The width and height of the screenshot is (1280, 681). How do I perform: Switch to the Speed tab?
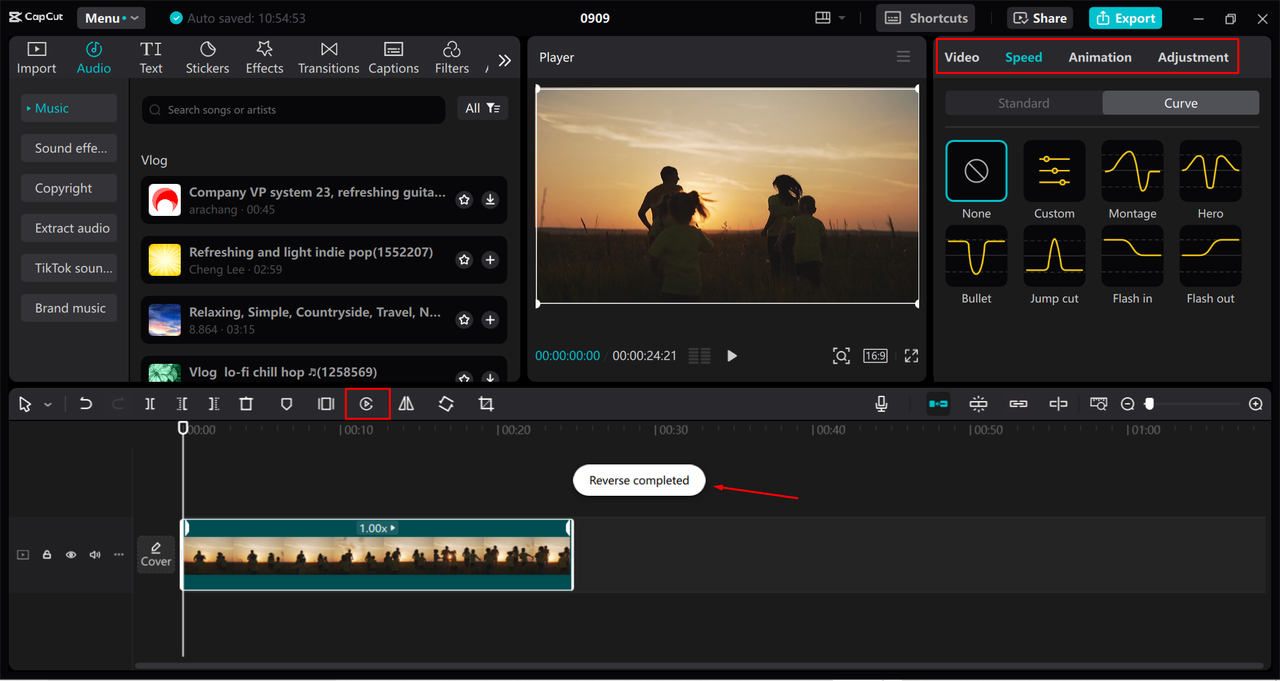click(1023, 57)
